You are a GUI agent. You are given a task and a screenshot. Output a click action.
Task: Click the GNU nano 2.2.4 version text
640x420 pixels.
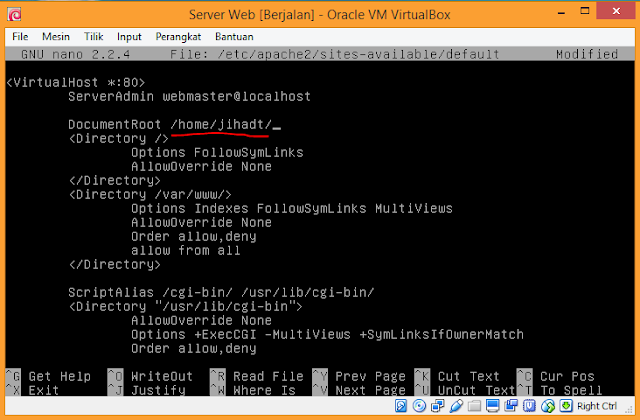click(76, 54)
